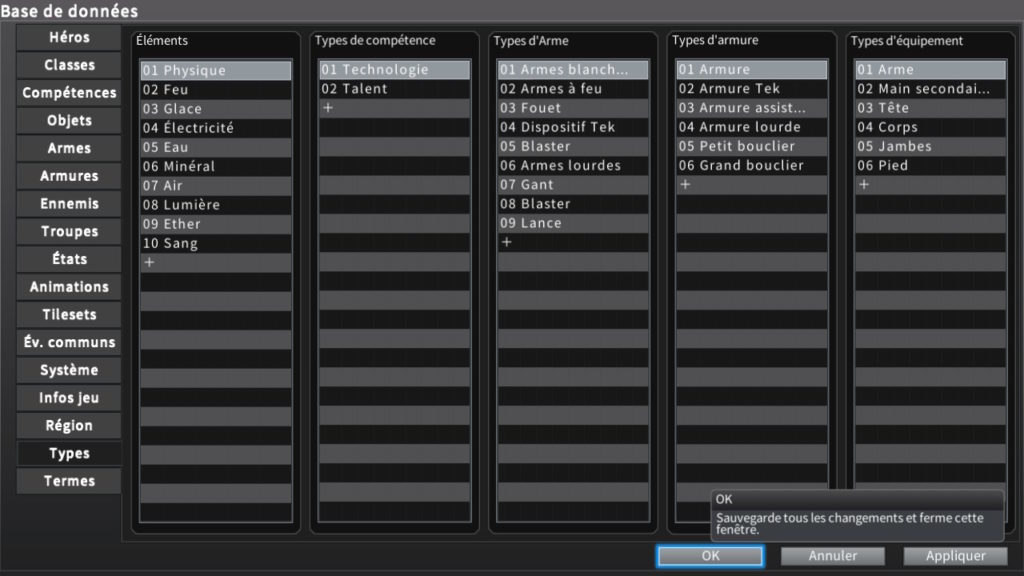Select element 02 Feu

tap(216, 89)
